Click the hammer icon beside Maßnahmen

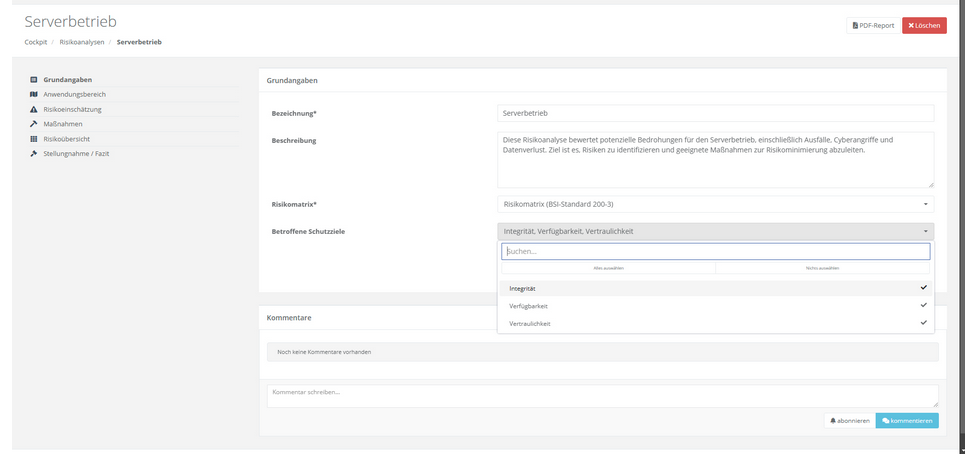click(x=34, y=124)
